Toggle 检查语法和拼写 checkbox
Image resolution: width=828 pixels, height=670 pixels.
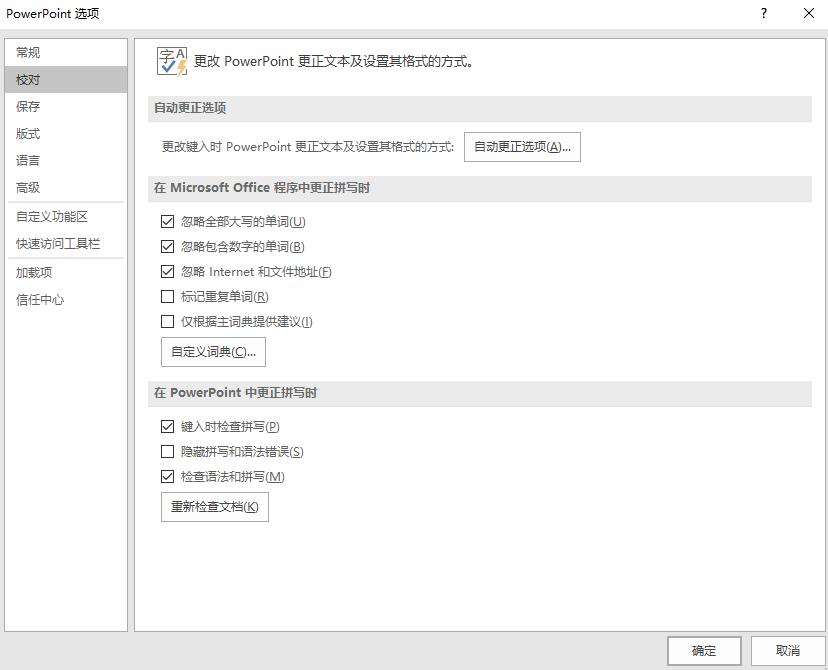click(x=167, y=477)
